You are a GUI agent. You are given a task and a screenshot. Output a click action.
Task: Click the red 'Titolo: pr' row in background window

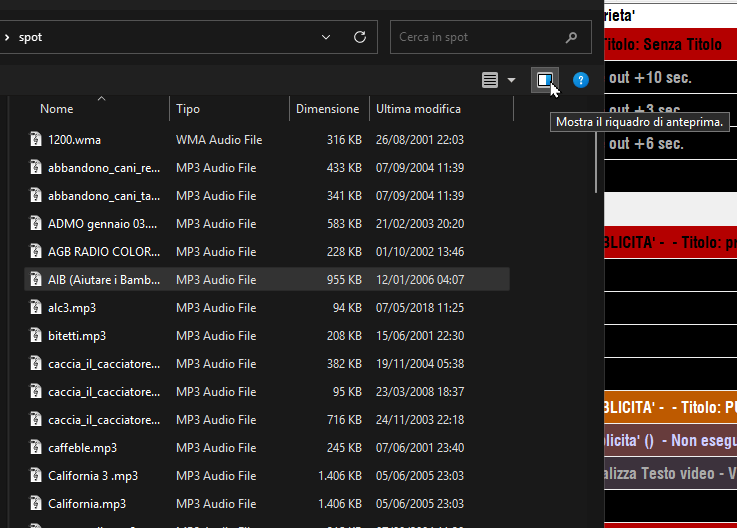[x=670, y=242]
